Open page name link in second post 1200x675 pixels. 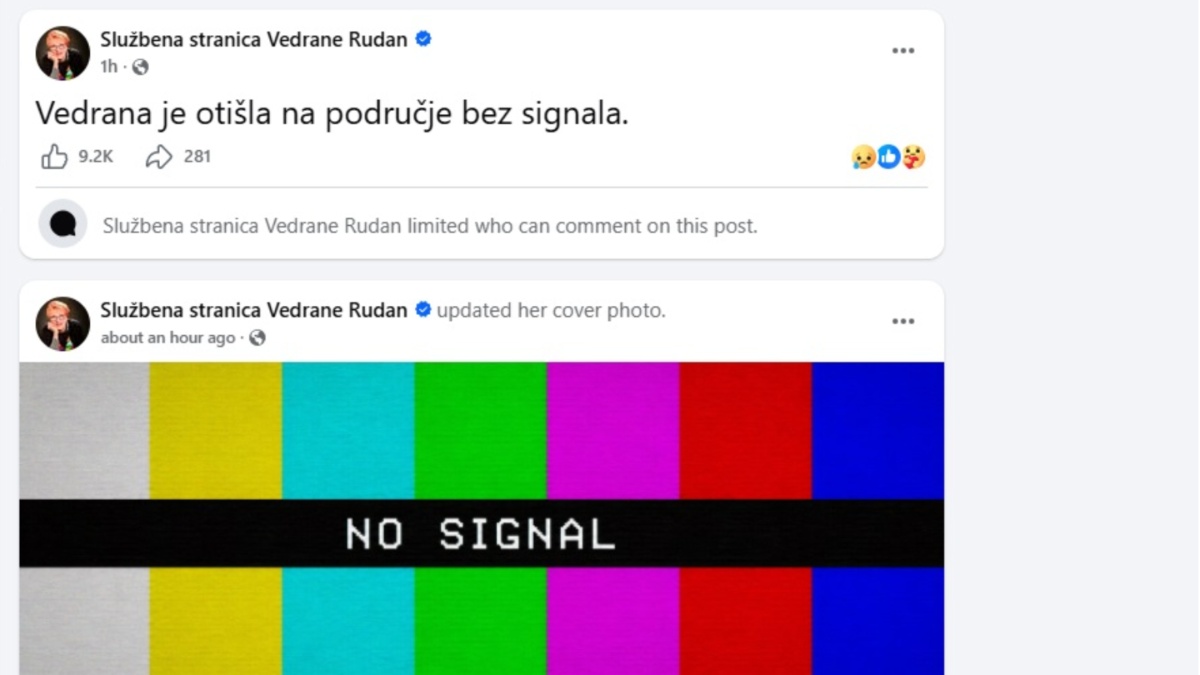point(254,310)
